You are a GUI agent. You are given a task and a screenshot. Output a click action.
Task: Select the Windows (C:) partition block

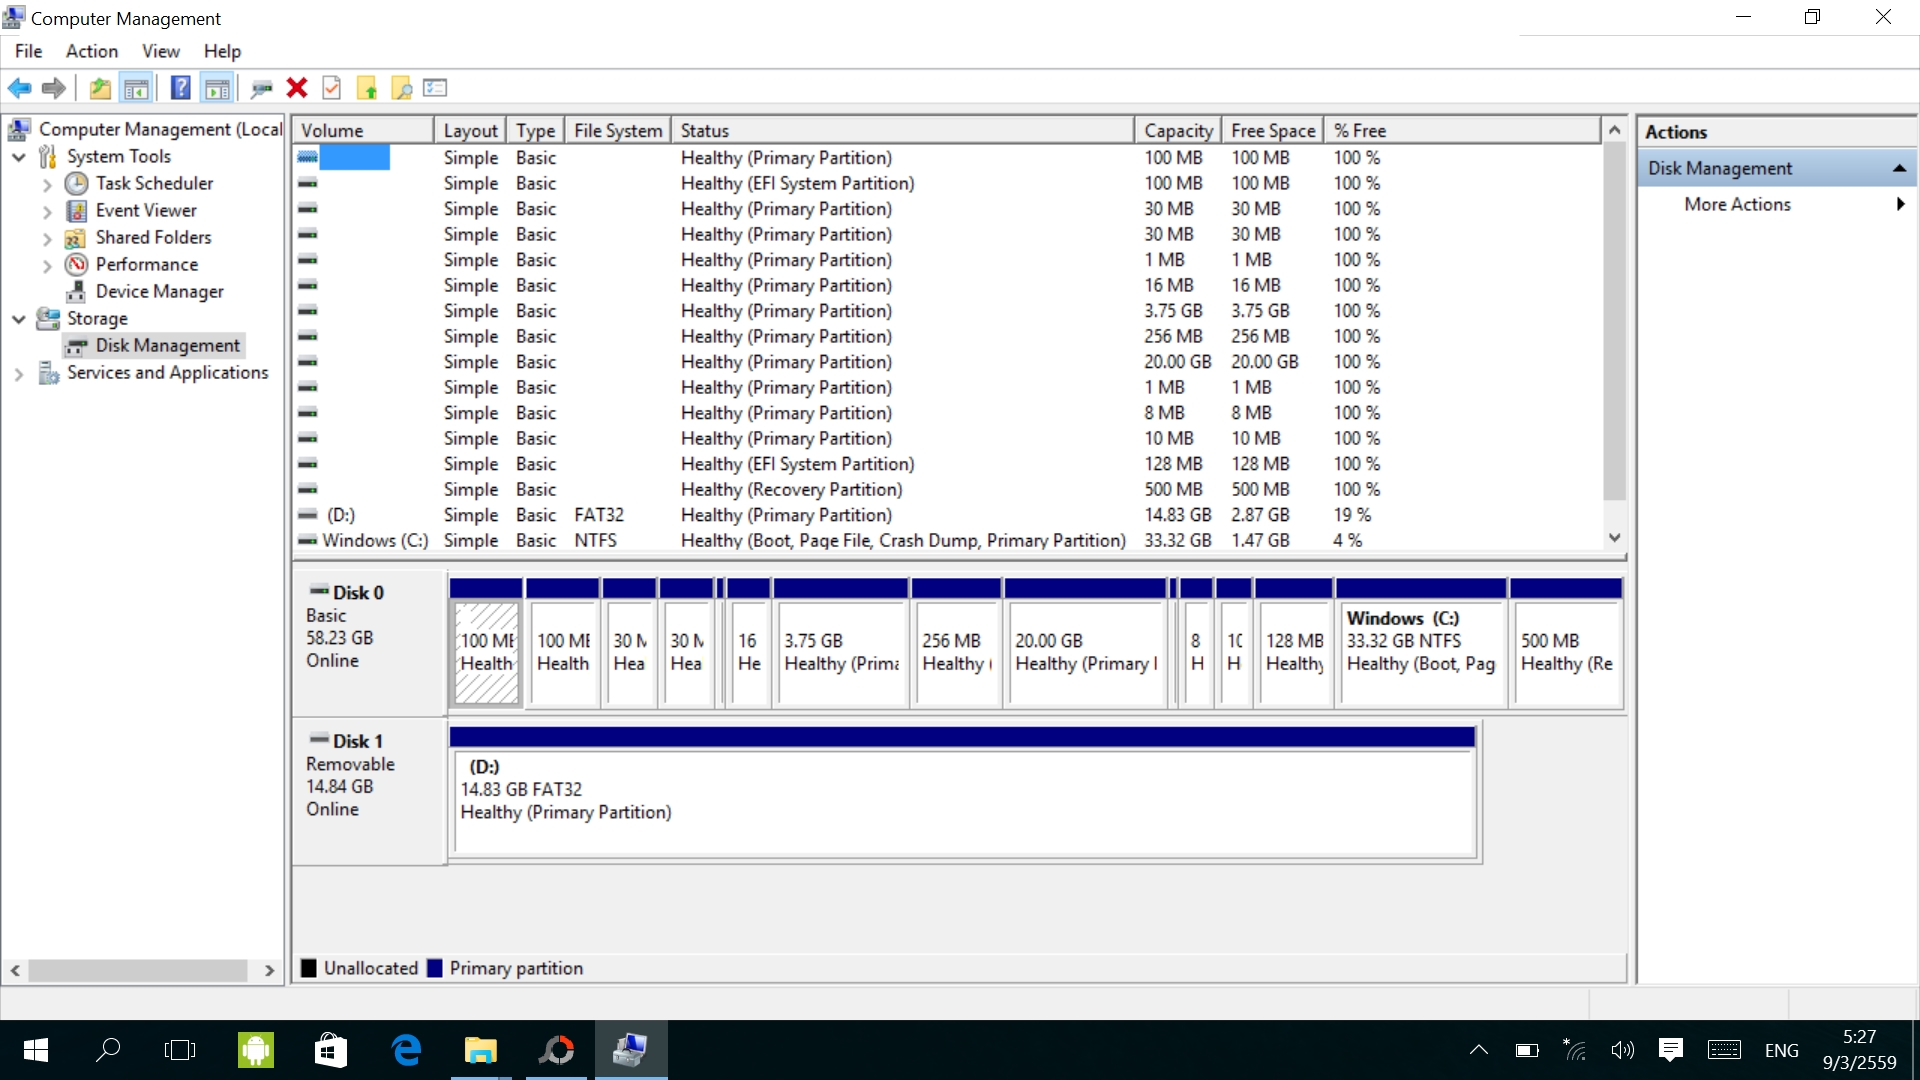pyautogui.click(x=1420, y=650)
